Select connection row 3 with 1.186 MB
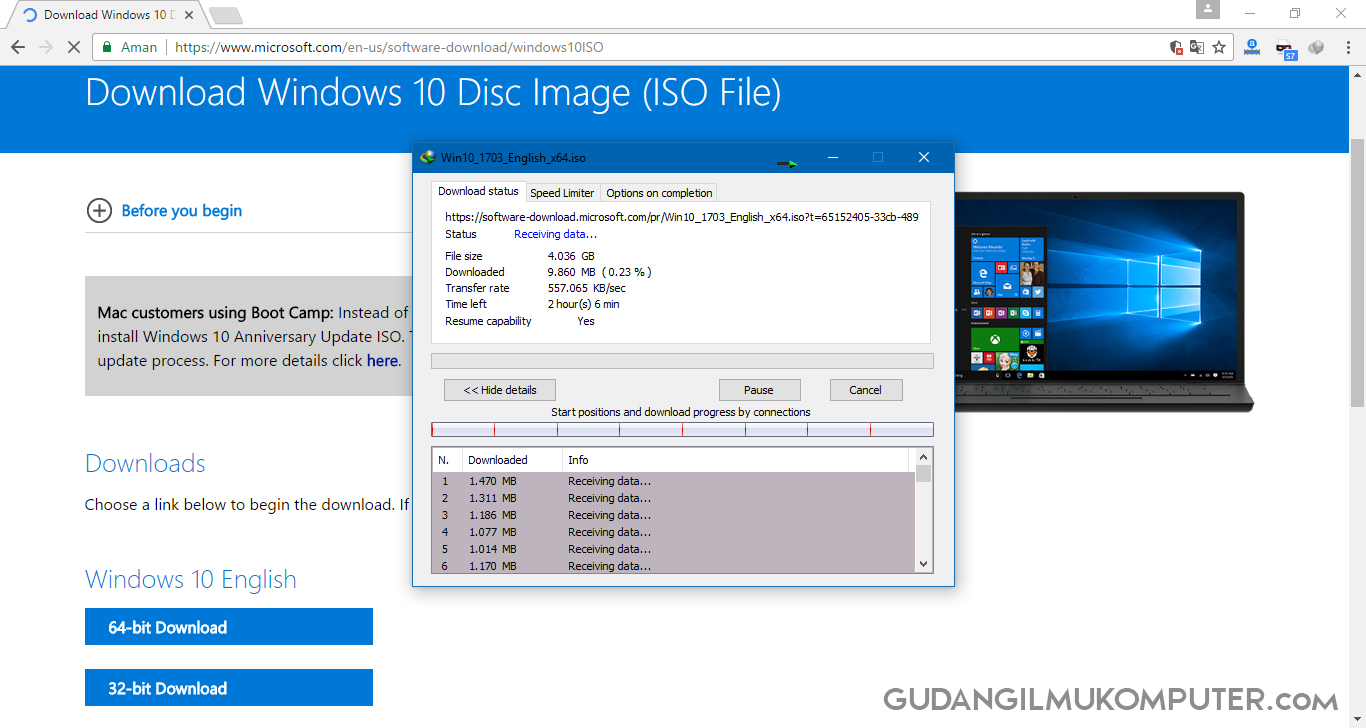The height and width of the screenshot is (728, 1366). [x=674, y=515]
